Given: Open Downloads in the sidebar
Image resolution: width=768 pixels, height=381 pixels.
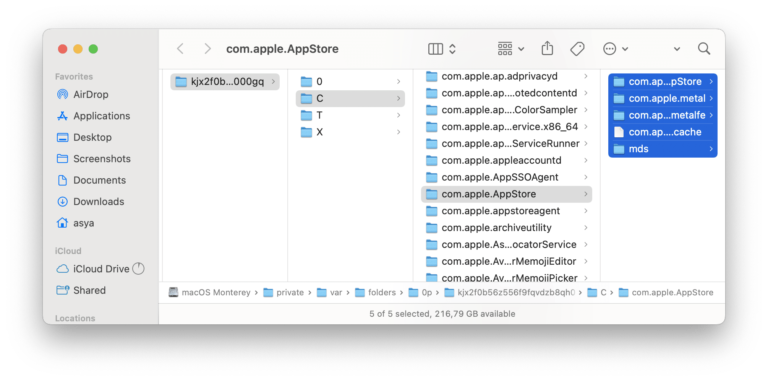Looking at the screenshot, I should click(91, 202).
